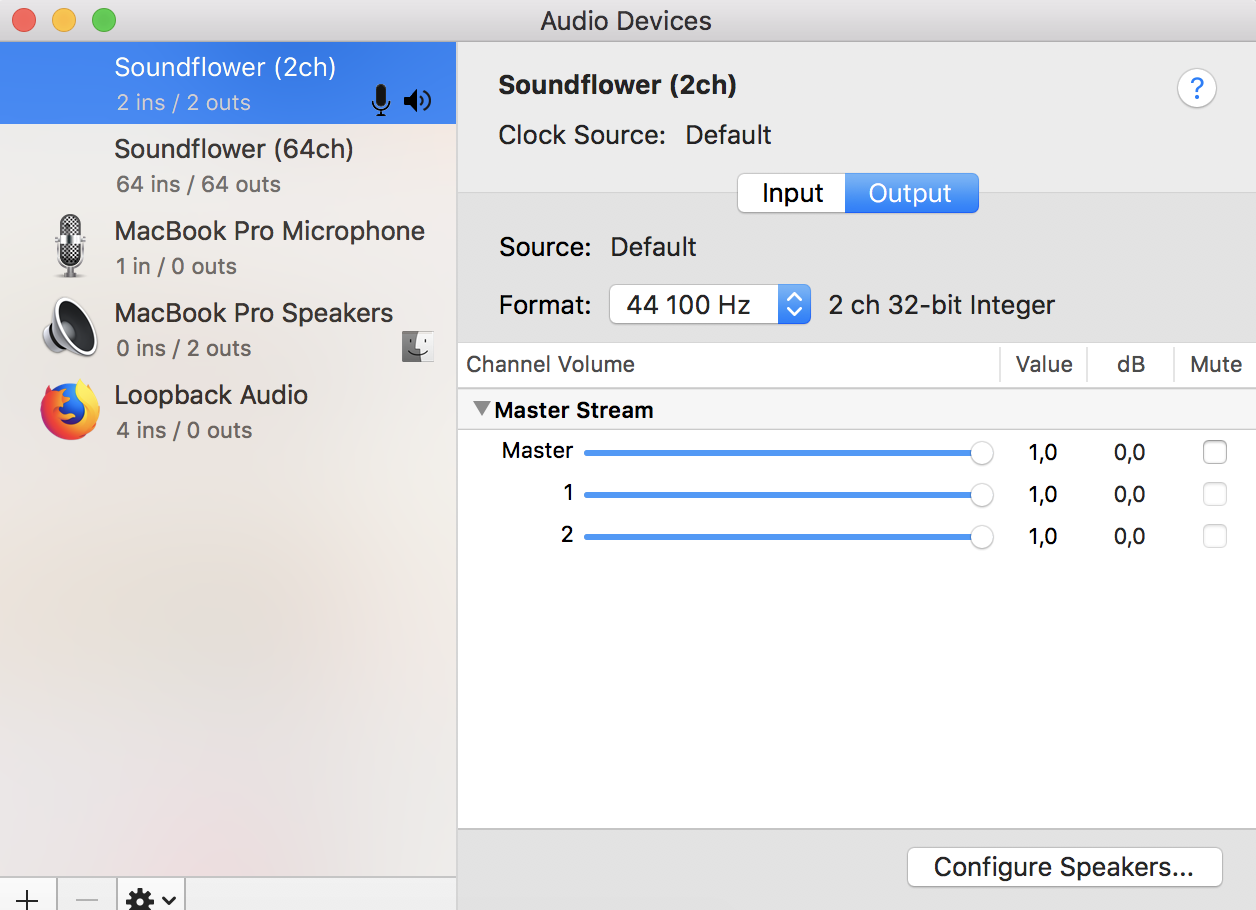Screen dimensions: 1256x910
Task: Click the Finder badge on MacBook Pro Speakers
Action: [418, 347]
